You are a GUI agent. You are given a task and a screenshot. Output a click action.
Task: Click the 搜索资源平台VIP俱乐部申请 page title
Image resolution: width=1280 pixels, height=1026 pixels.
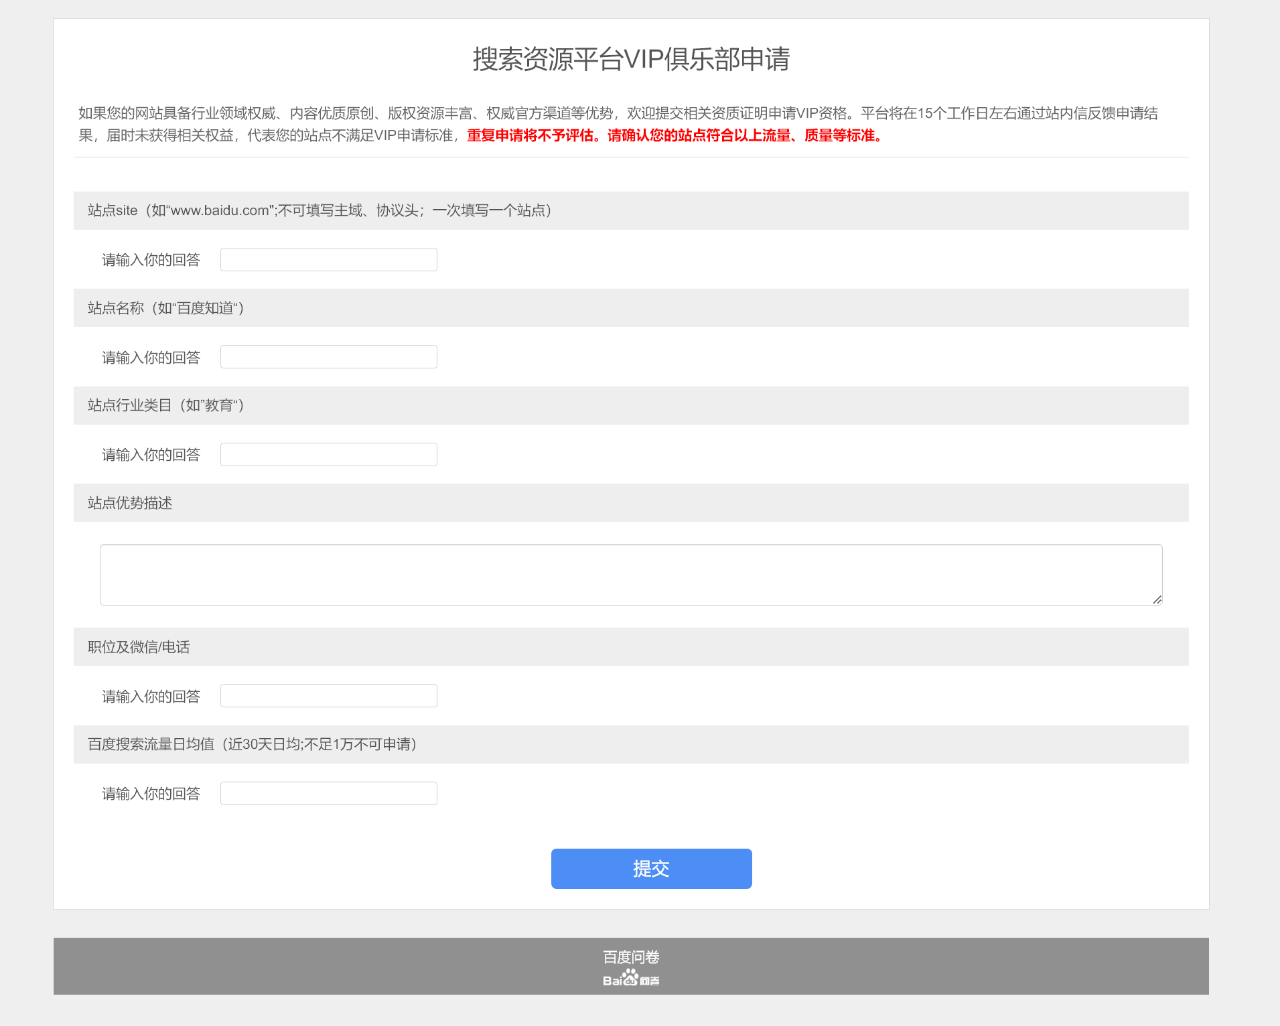click(631, 59)
